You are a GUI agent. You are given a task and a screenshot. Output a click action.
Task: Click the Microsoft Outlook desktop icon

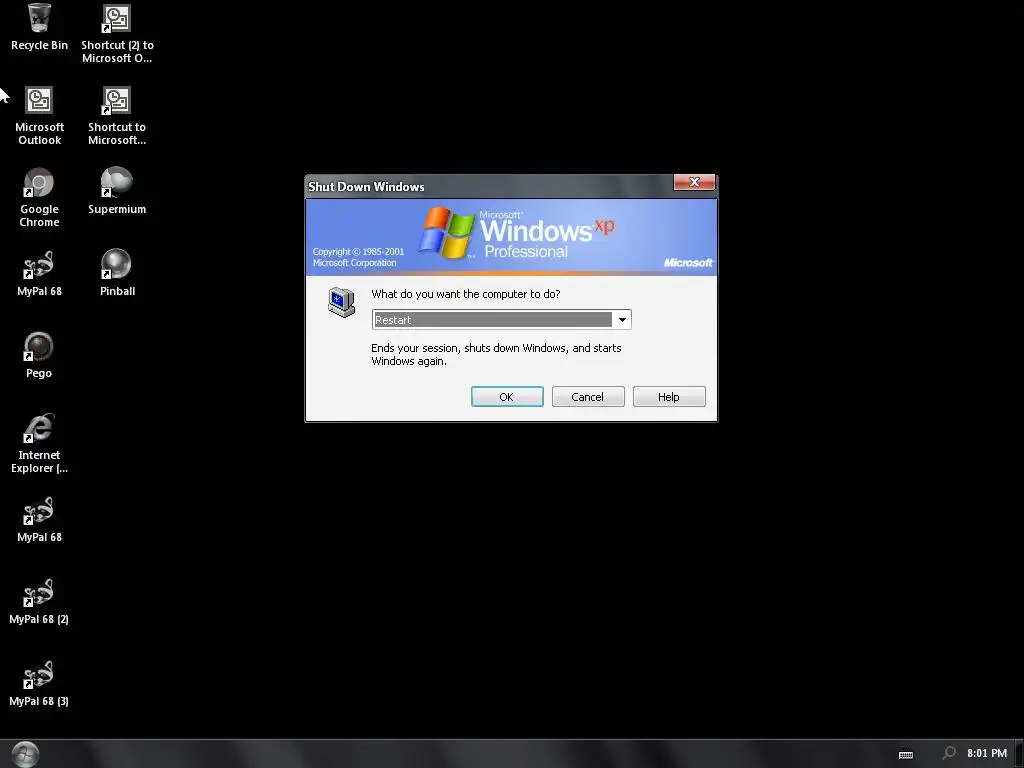tap(39, 116)
